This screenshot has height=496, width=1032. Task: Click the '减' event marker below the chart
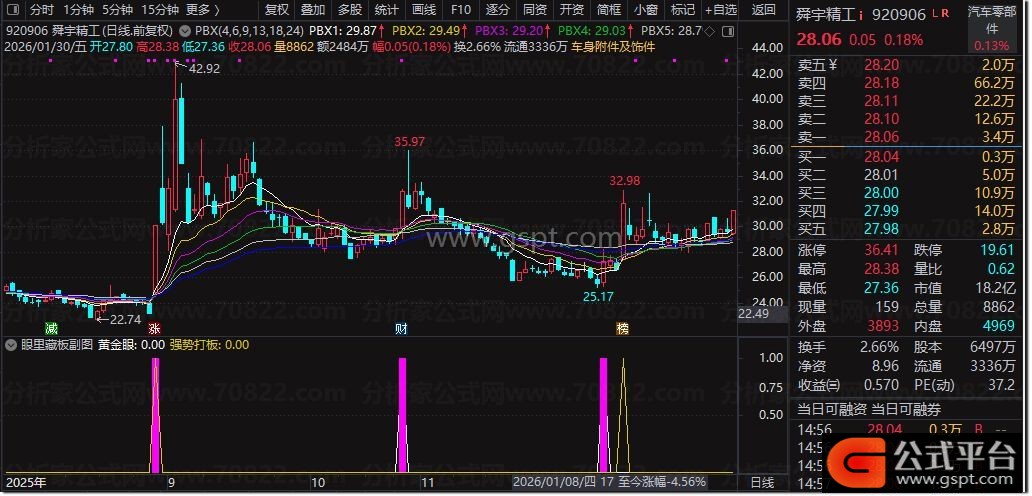click(50, 328)
